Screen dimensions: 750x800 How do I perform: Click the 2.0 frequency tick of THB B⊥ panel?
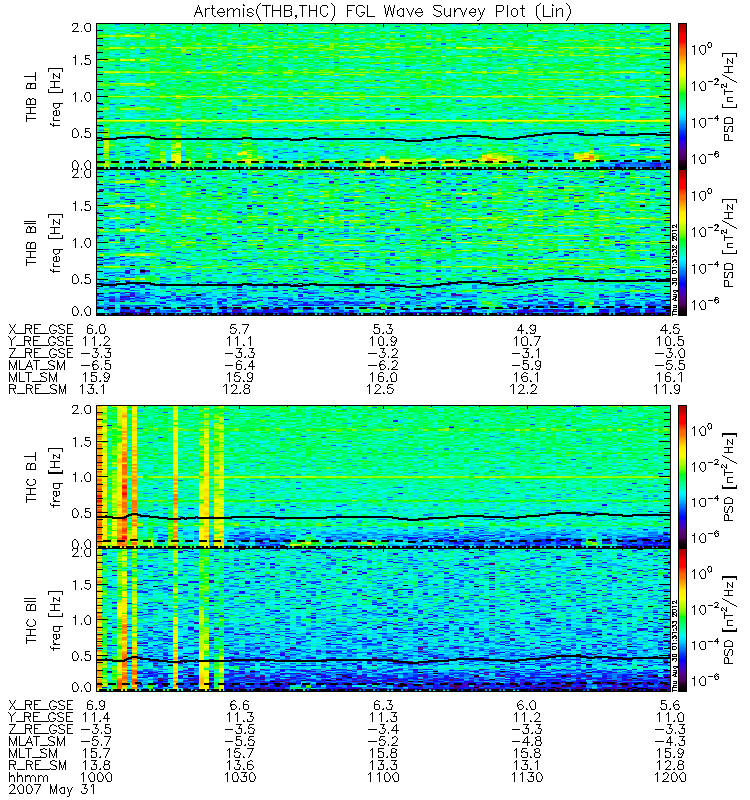point(82,28)
